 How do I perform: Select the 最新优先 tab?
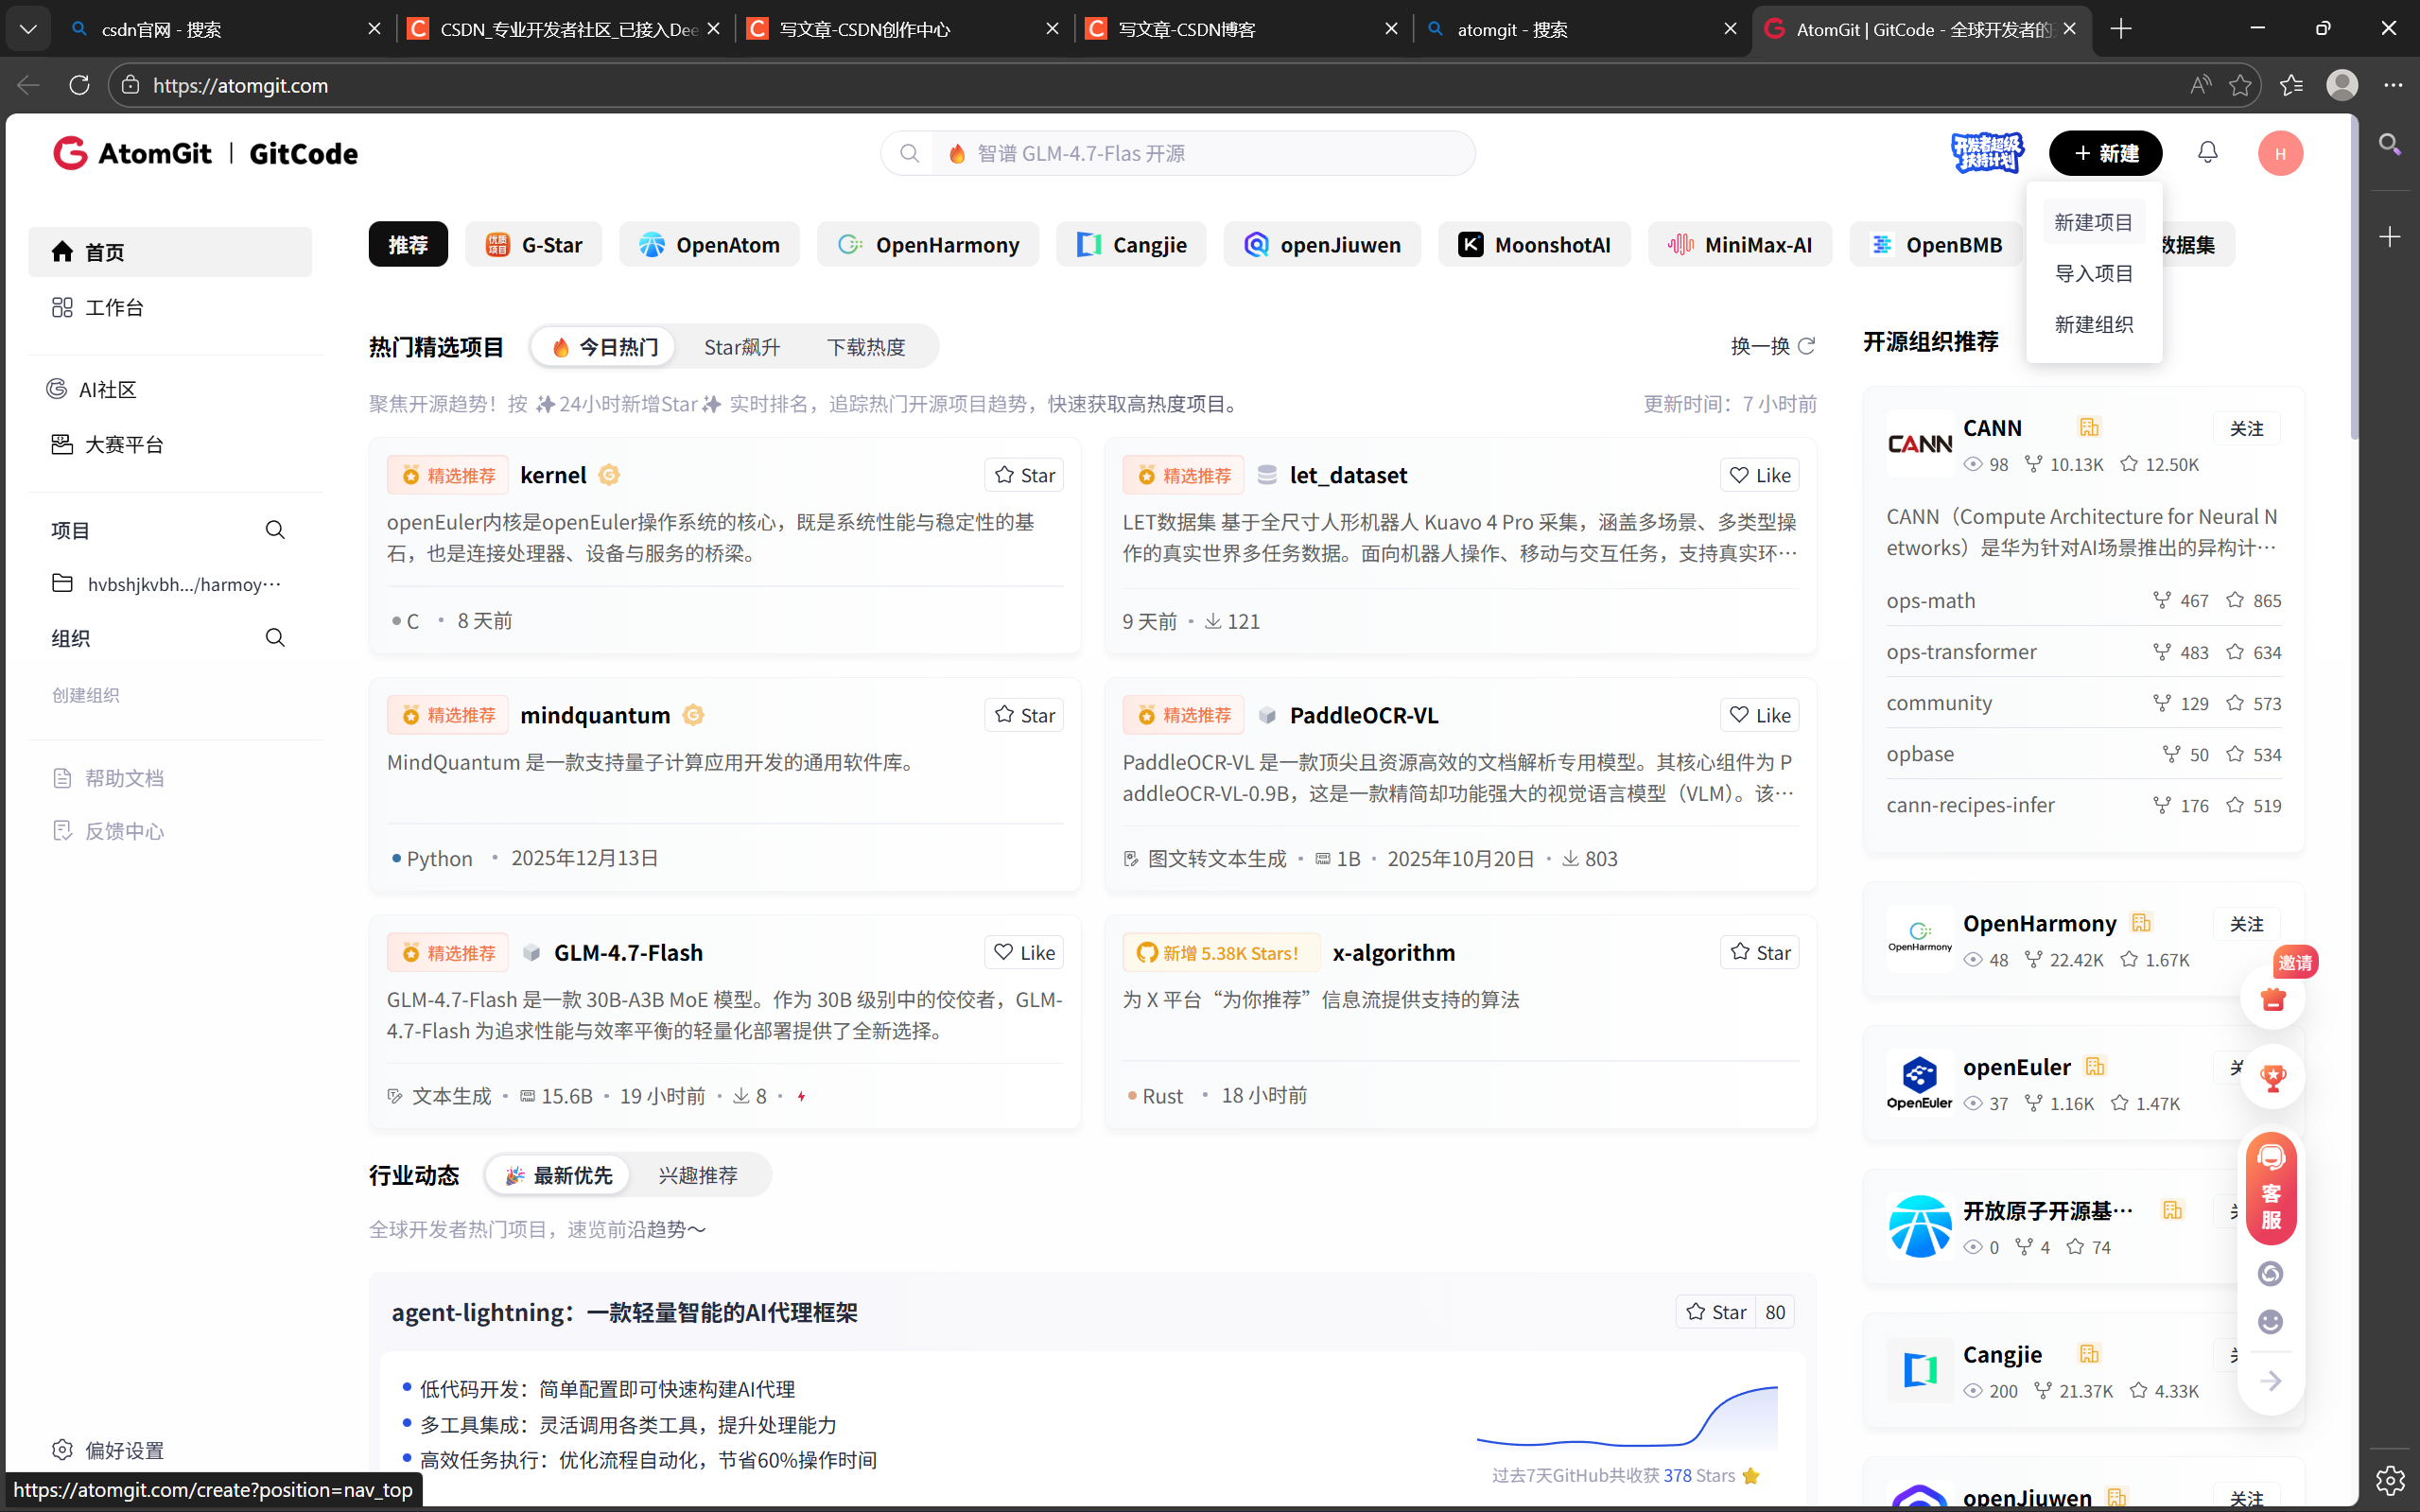pos(558,1175)
